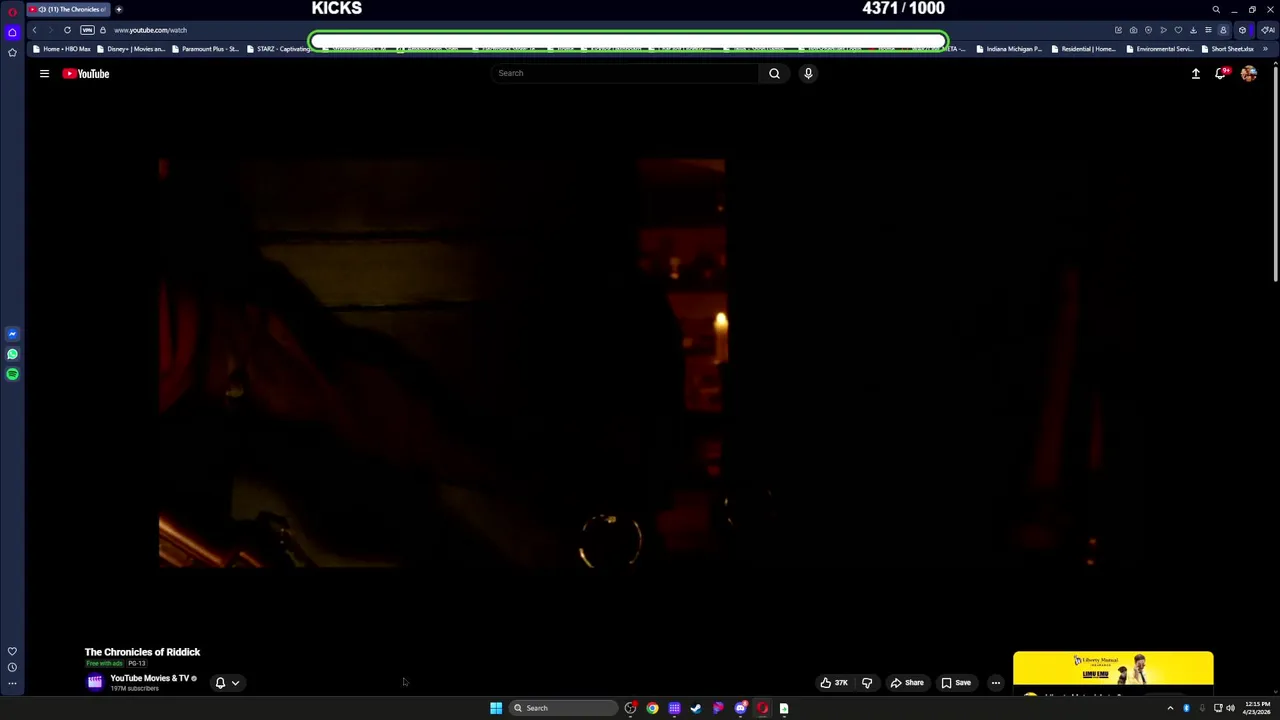Open Disney+ Movies bookmark

coord(130,49)
